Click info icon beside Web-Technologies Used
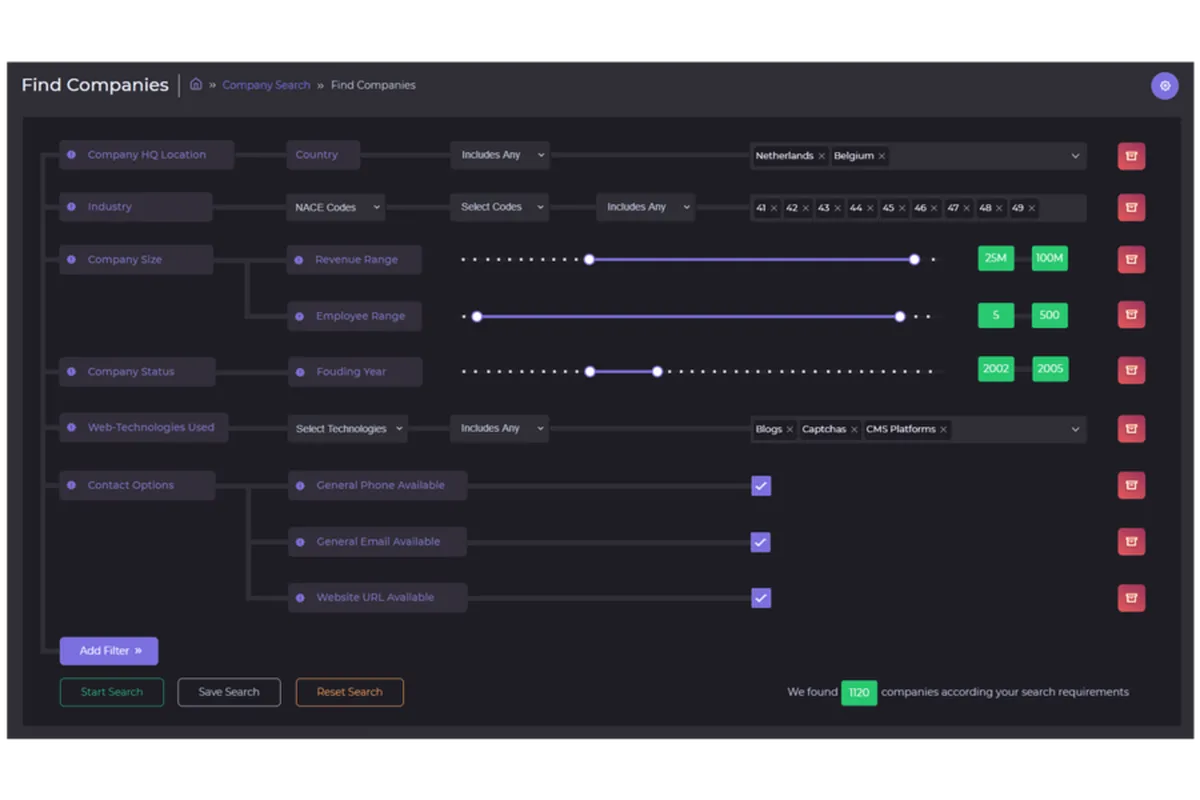This screenshot has width=1200, height=800. 71,428
